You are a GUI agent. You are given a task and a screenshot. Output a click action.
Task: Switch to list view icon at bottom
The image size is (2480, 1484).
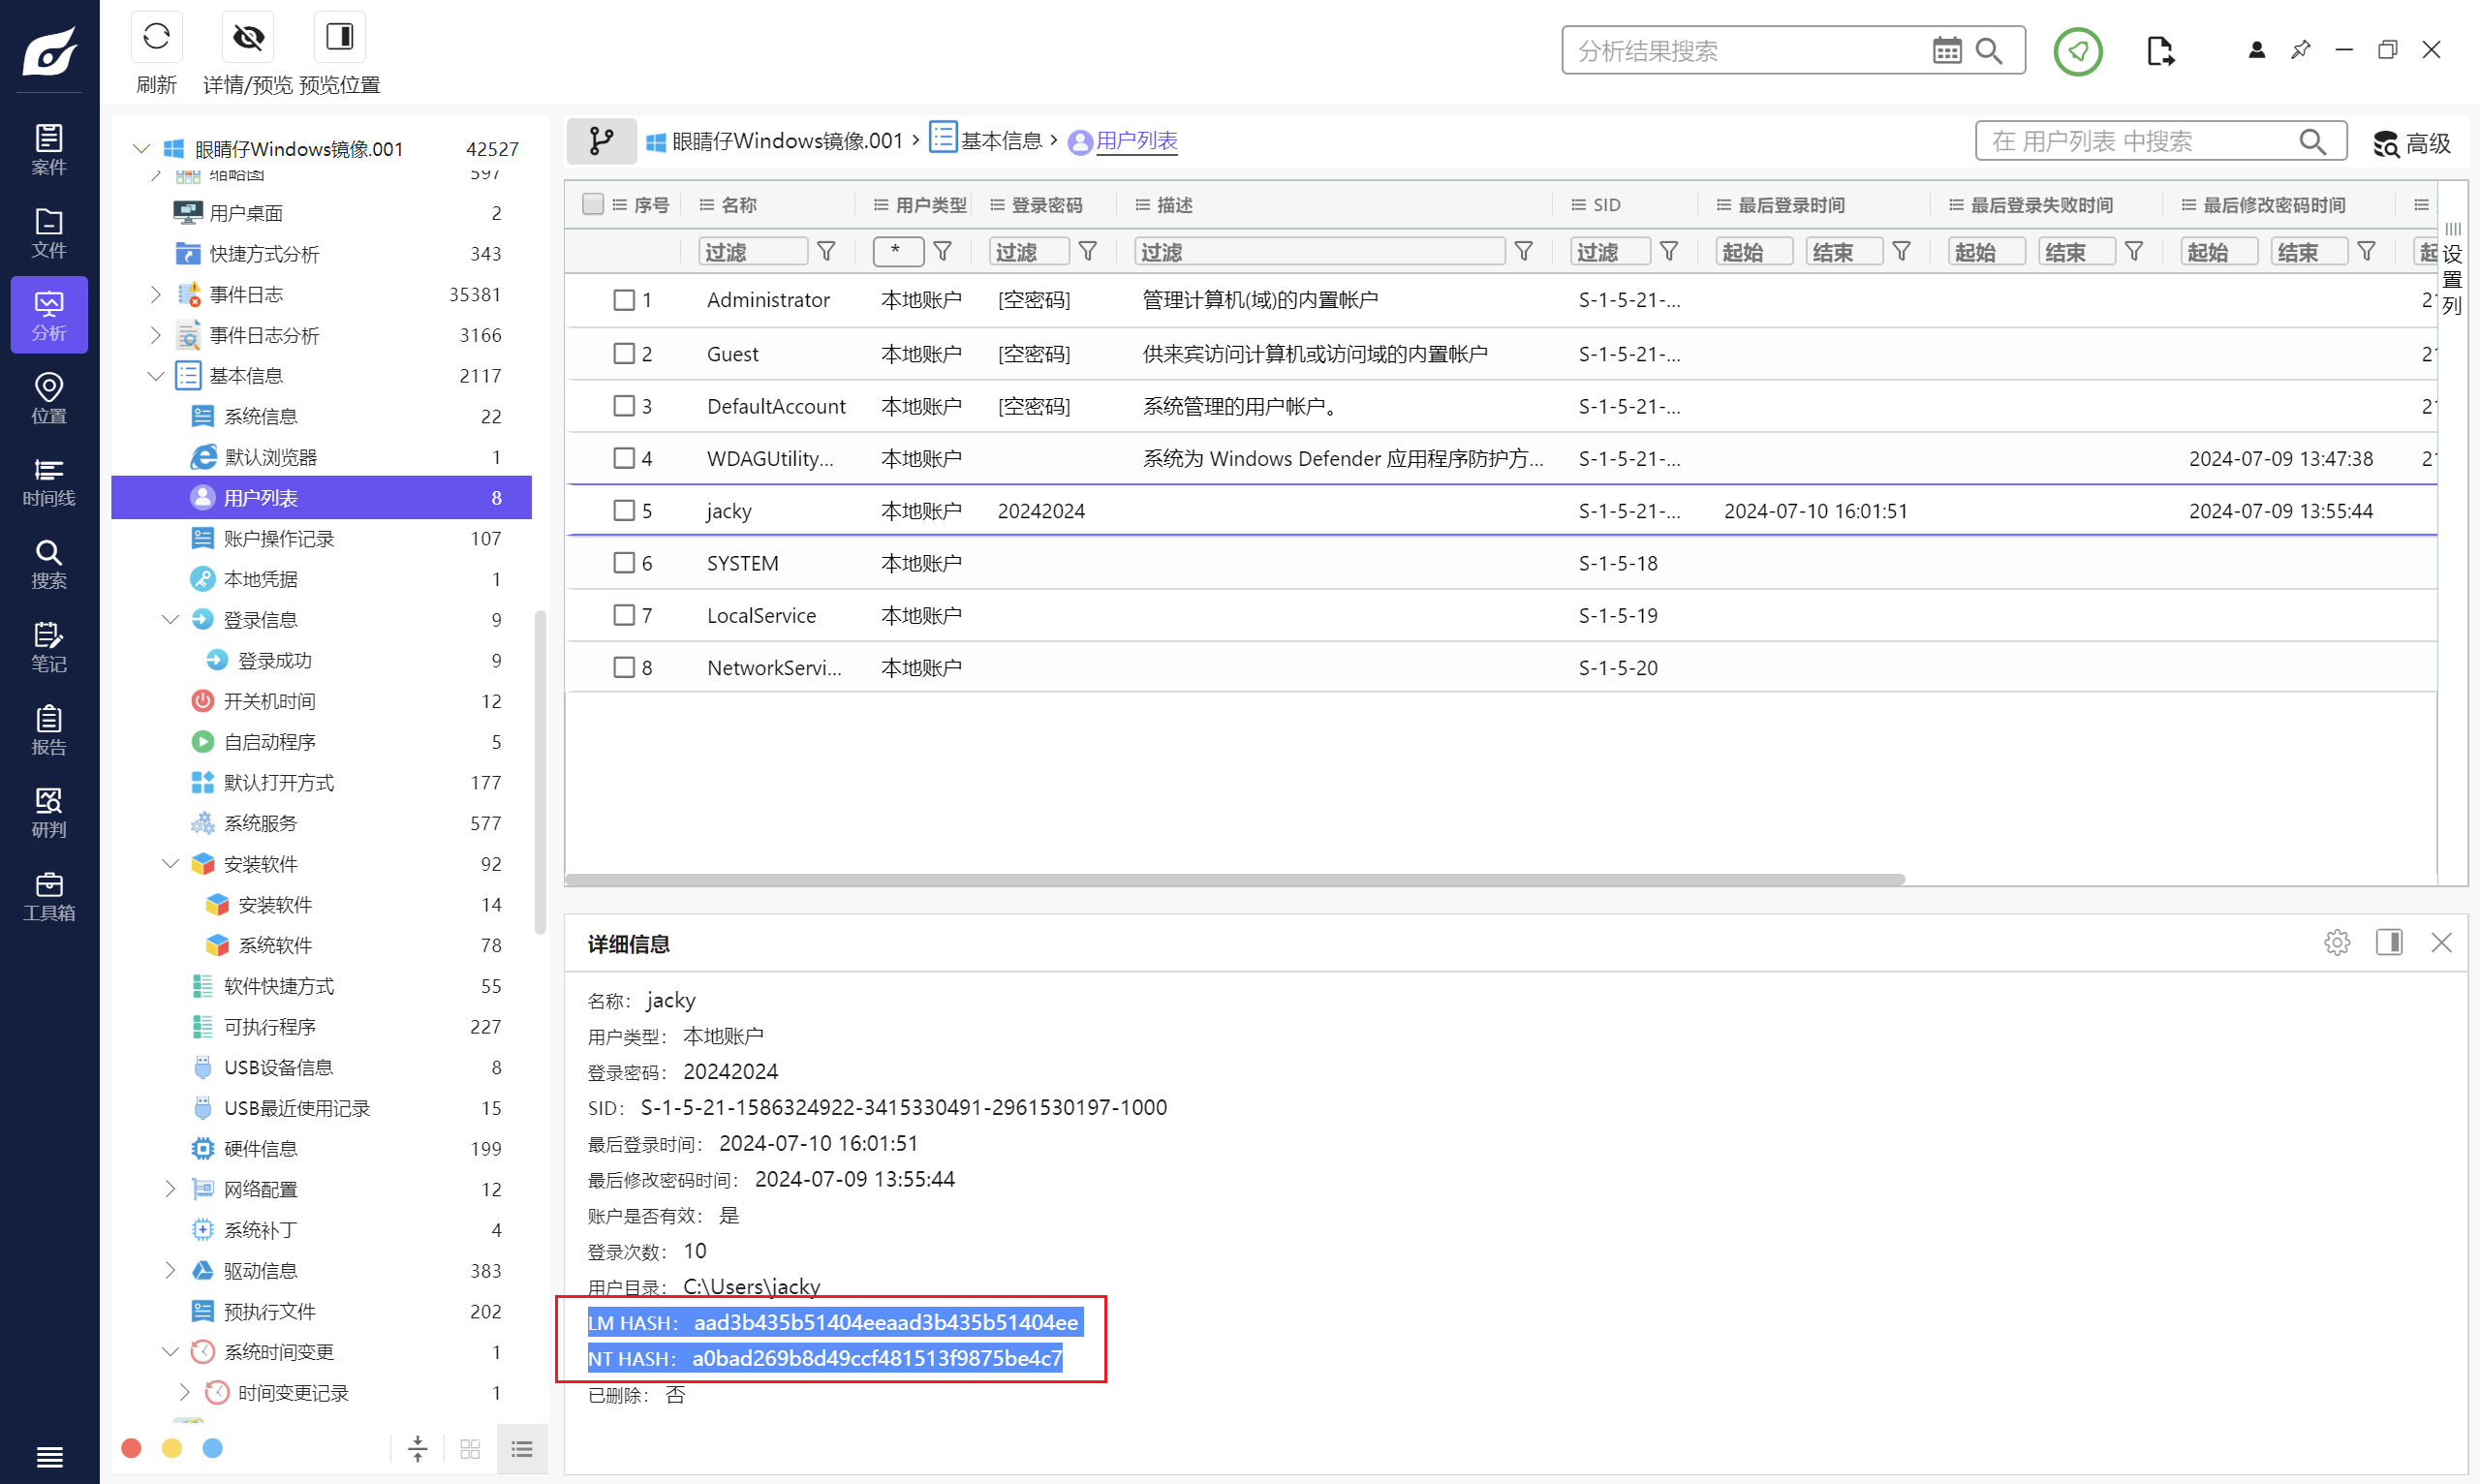522,1449
